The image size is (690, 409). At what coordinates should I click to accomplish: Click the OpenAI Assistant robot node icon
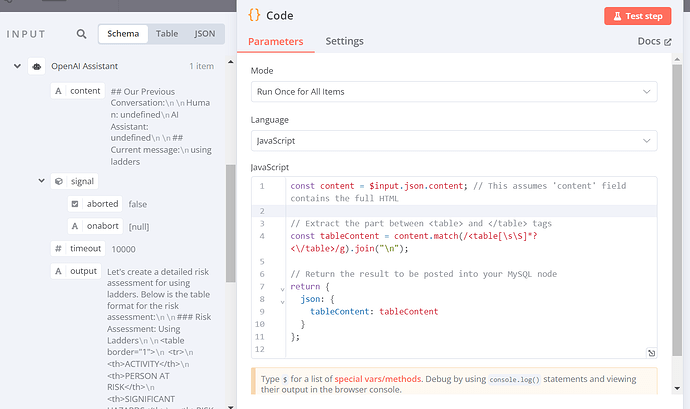click(37, 66)
